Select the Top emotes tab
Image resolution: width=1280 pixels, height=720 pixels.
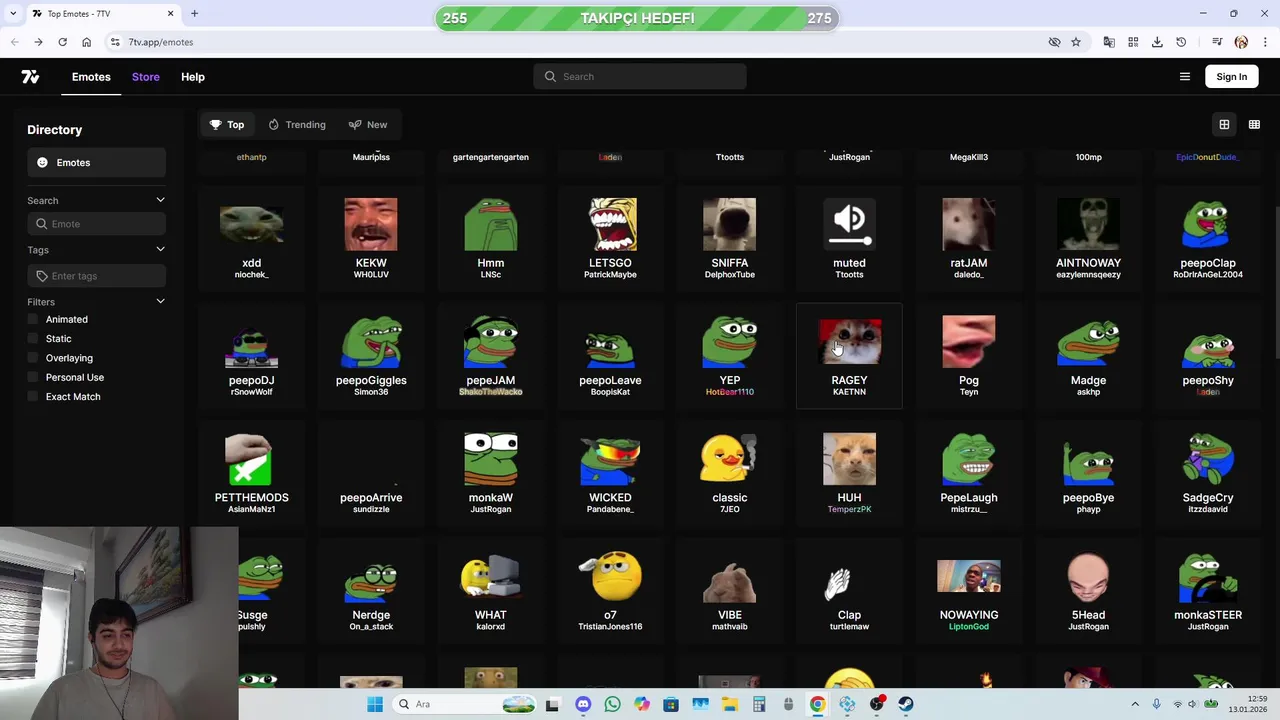click(227, 125)
